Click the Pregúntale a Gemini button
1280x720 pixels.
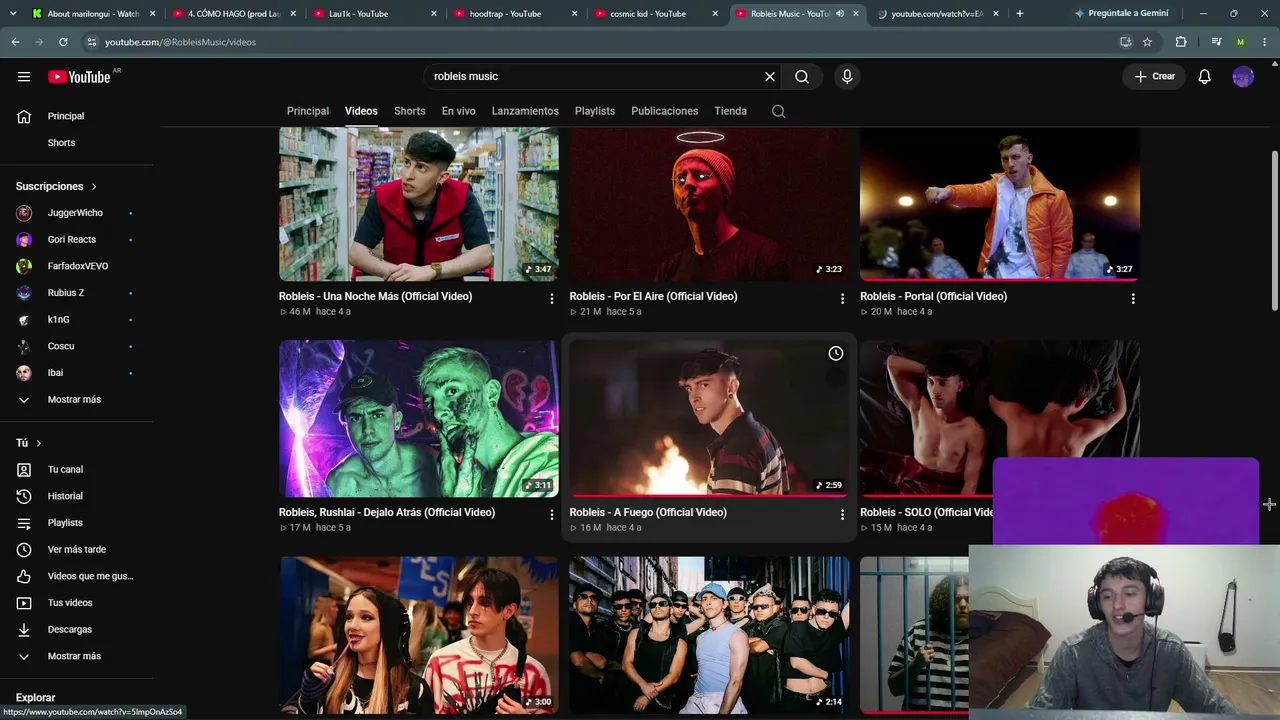click(1121, 14)
